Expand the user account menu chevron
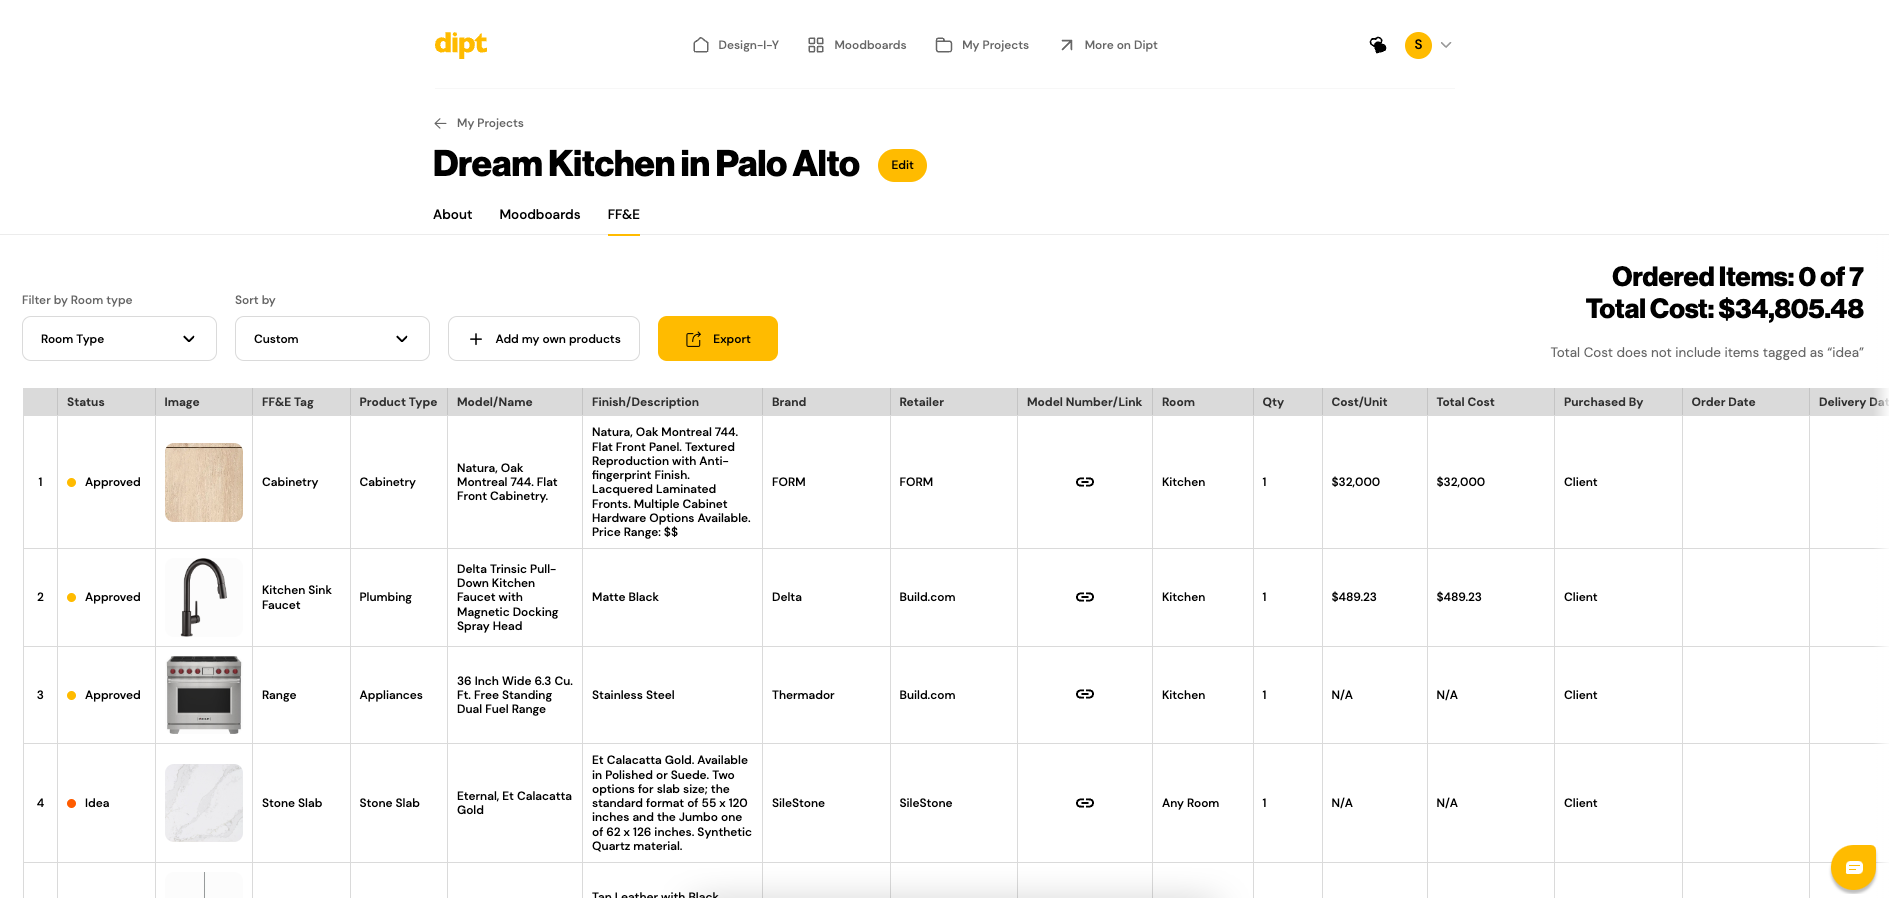The image size is (1889, 898). click(x=1446, y=45)
